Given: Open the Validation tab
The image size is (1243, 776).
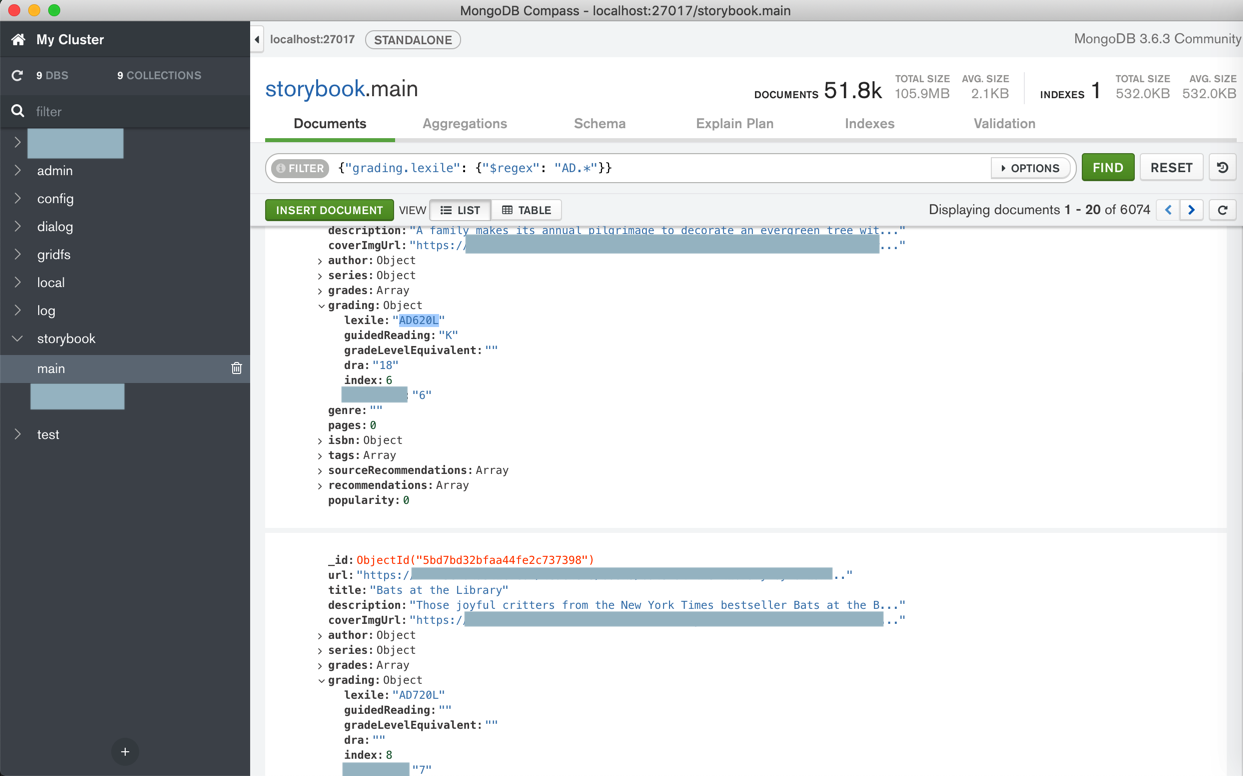Looking at the screenshot, I should (1005, 124).
